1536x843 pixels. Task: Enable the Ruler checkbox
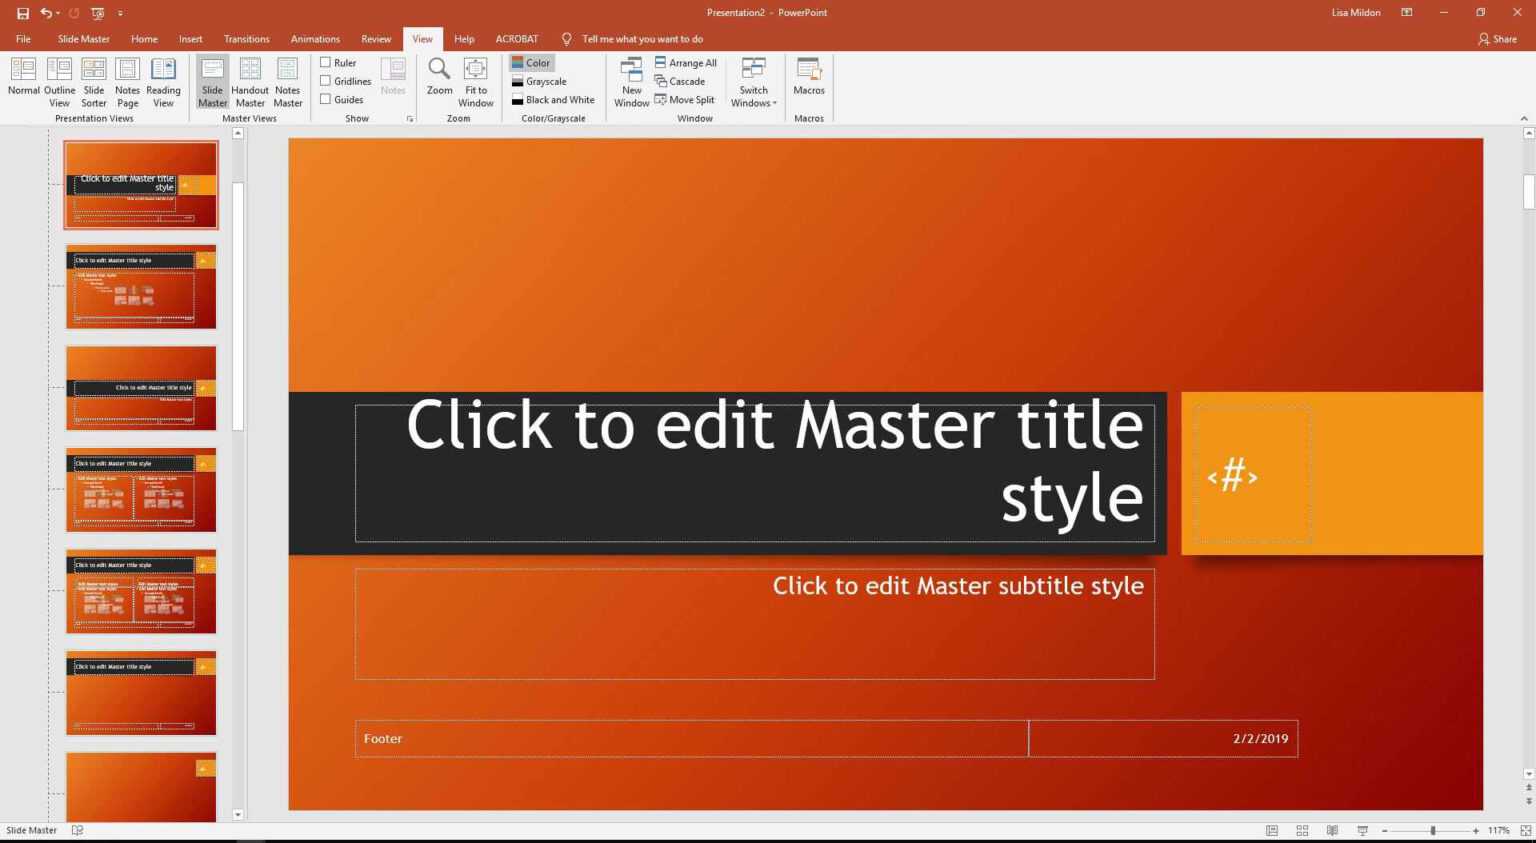click(326, 62)
